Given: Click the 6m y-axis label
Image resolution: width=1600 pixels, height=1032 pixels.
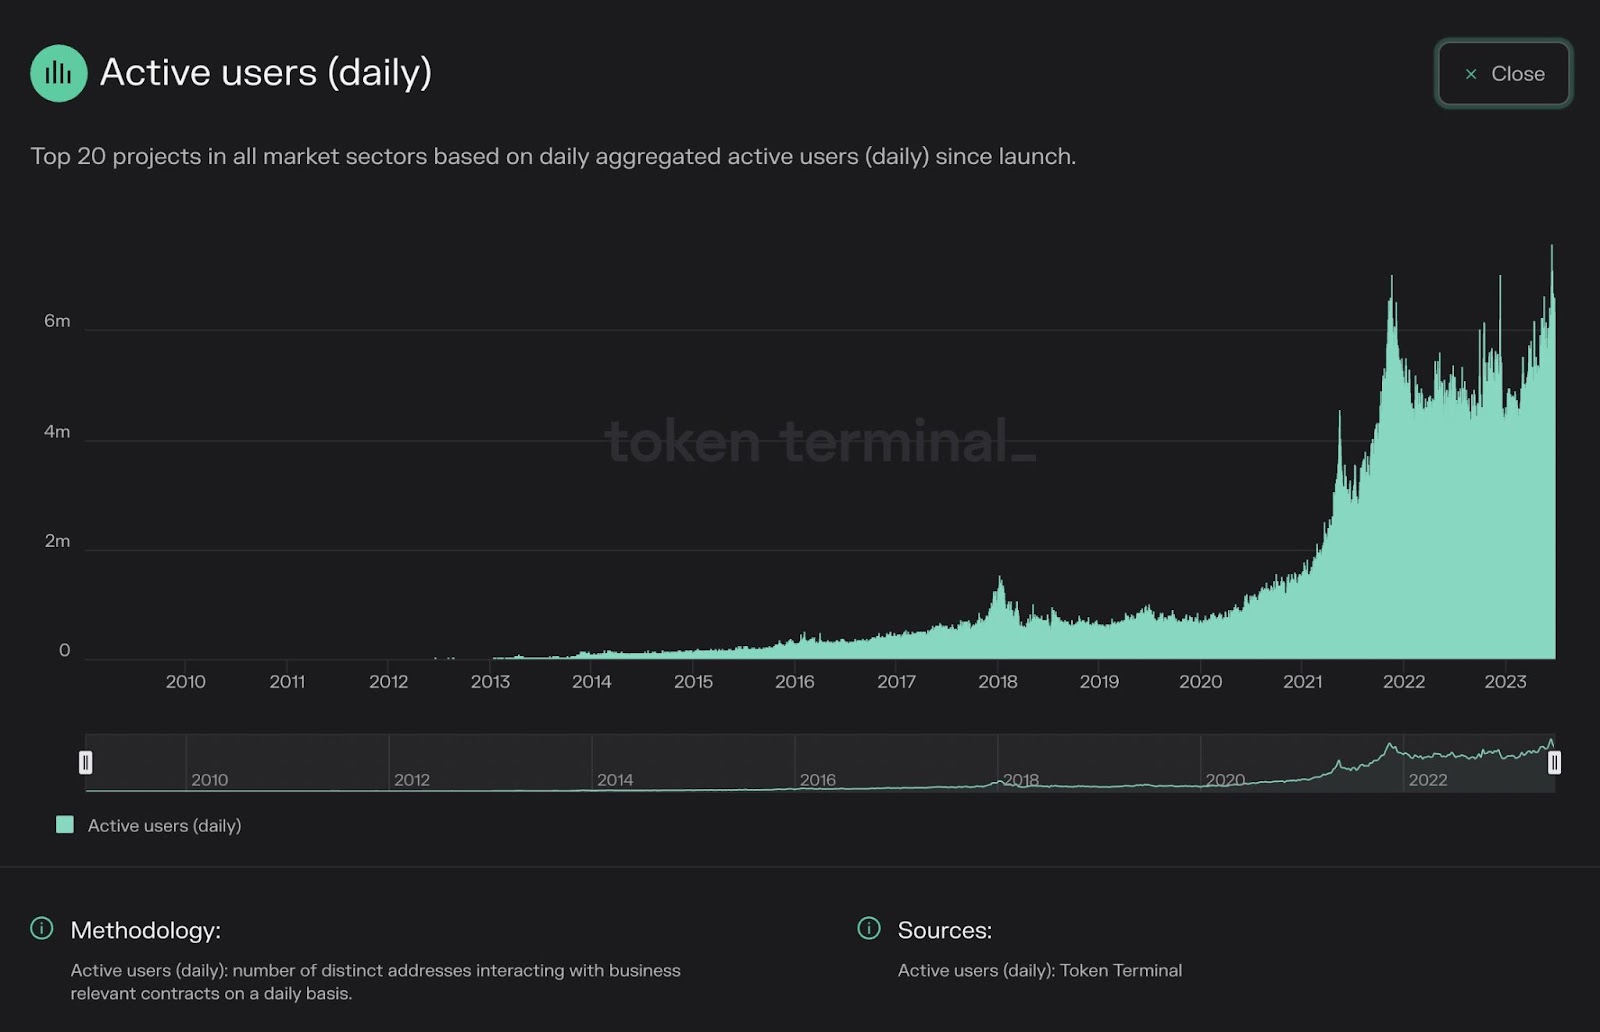Looking at the screenshot, I should pyautogui.click(x=57, y=321).
